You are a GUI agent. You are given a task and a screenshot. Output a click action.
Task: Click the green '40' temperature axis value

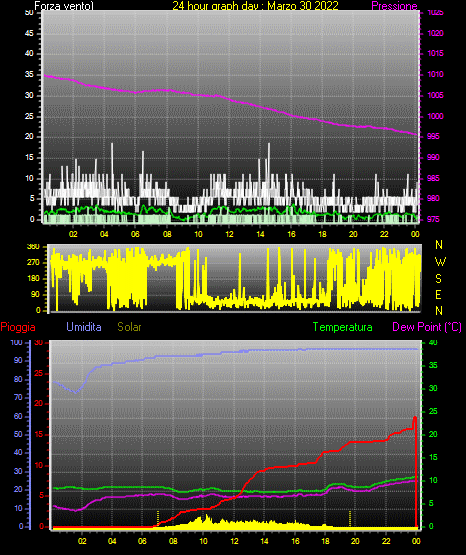tap(433, 343)
